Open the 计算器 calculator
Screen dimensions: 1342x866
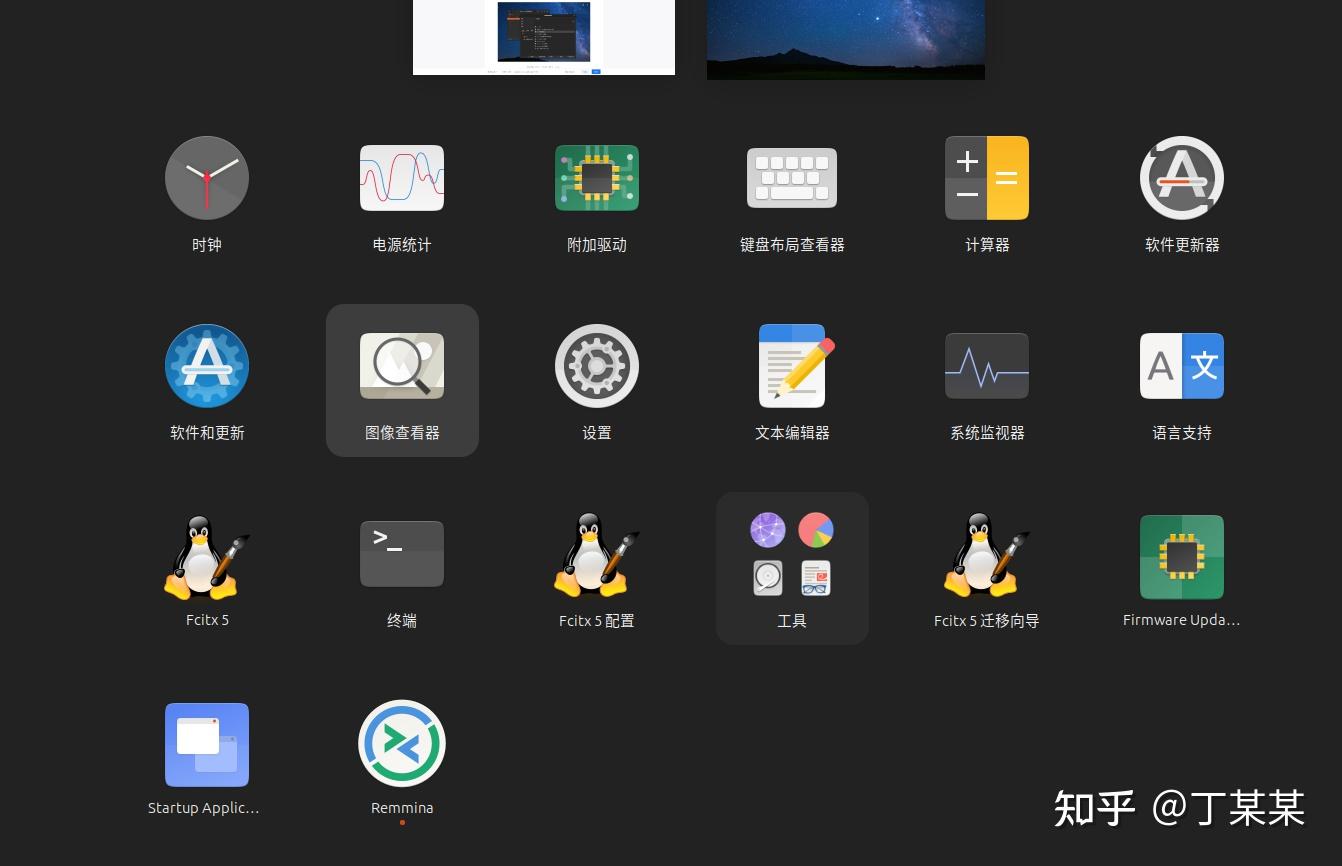point(987,178)
